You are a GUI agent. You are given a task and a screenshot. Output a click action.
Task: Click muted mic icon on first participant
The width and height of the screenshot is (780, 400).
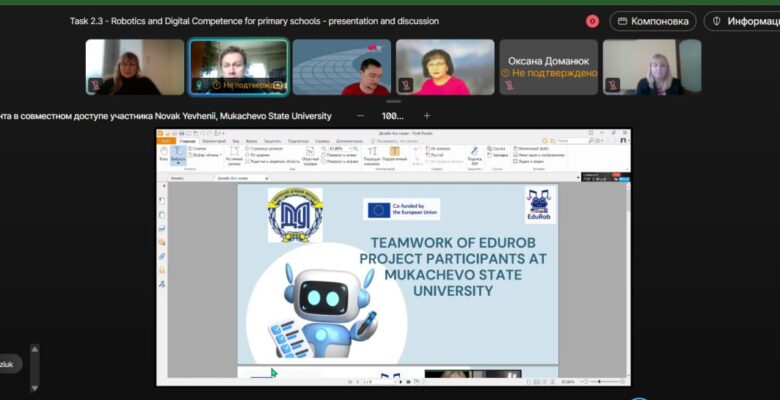pos(97,85)
